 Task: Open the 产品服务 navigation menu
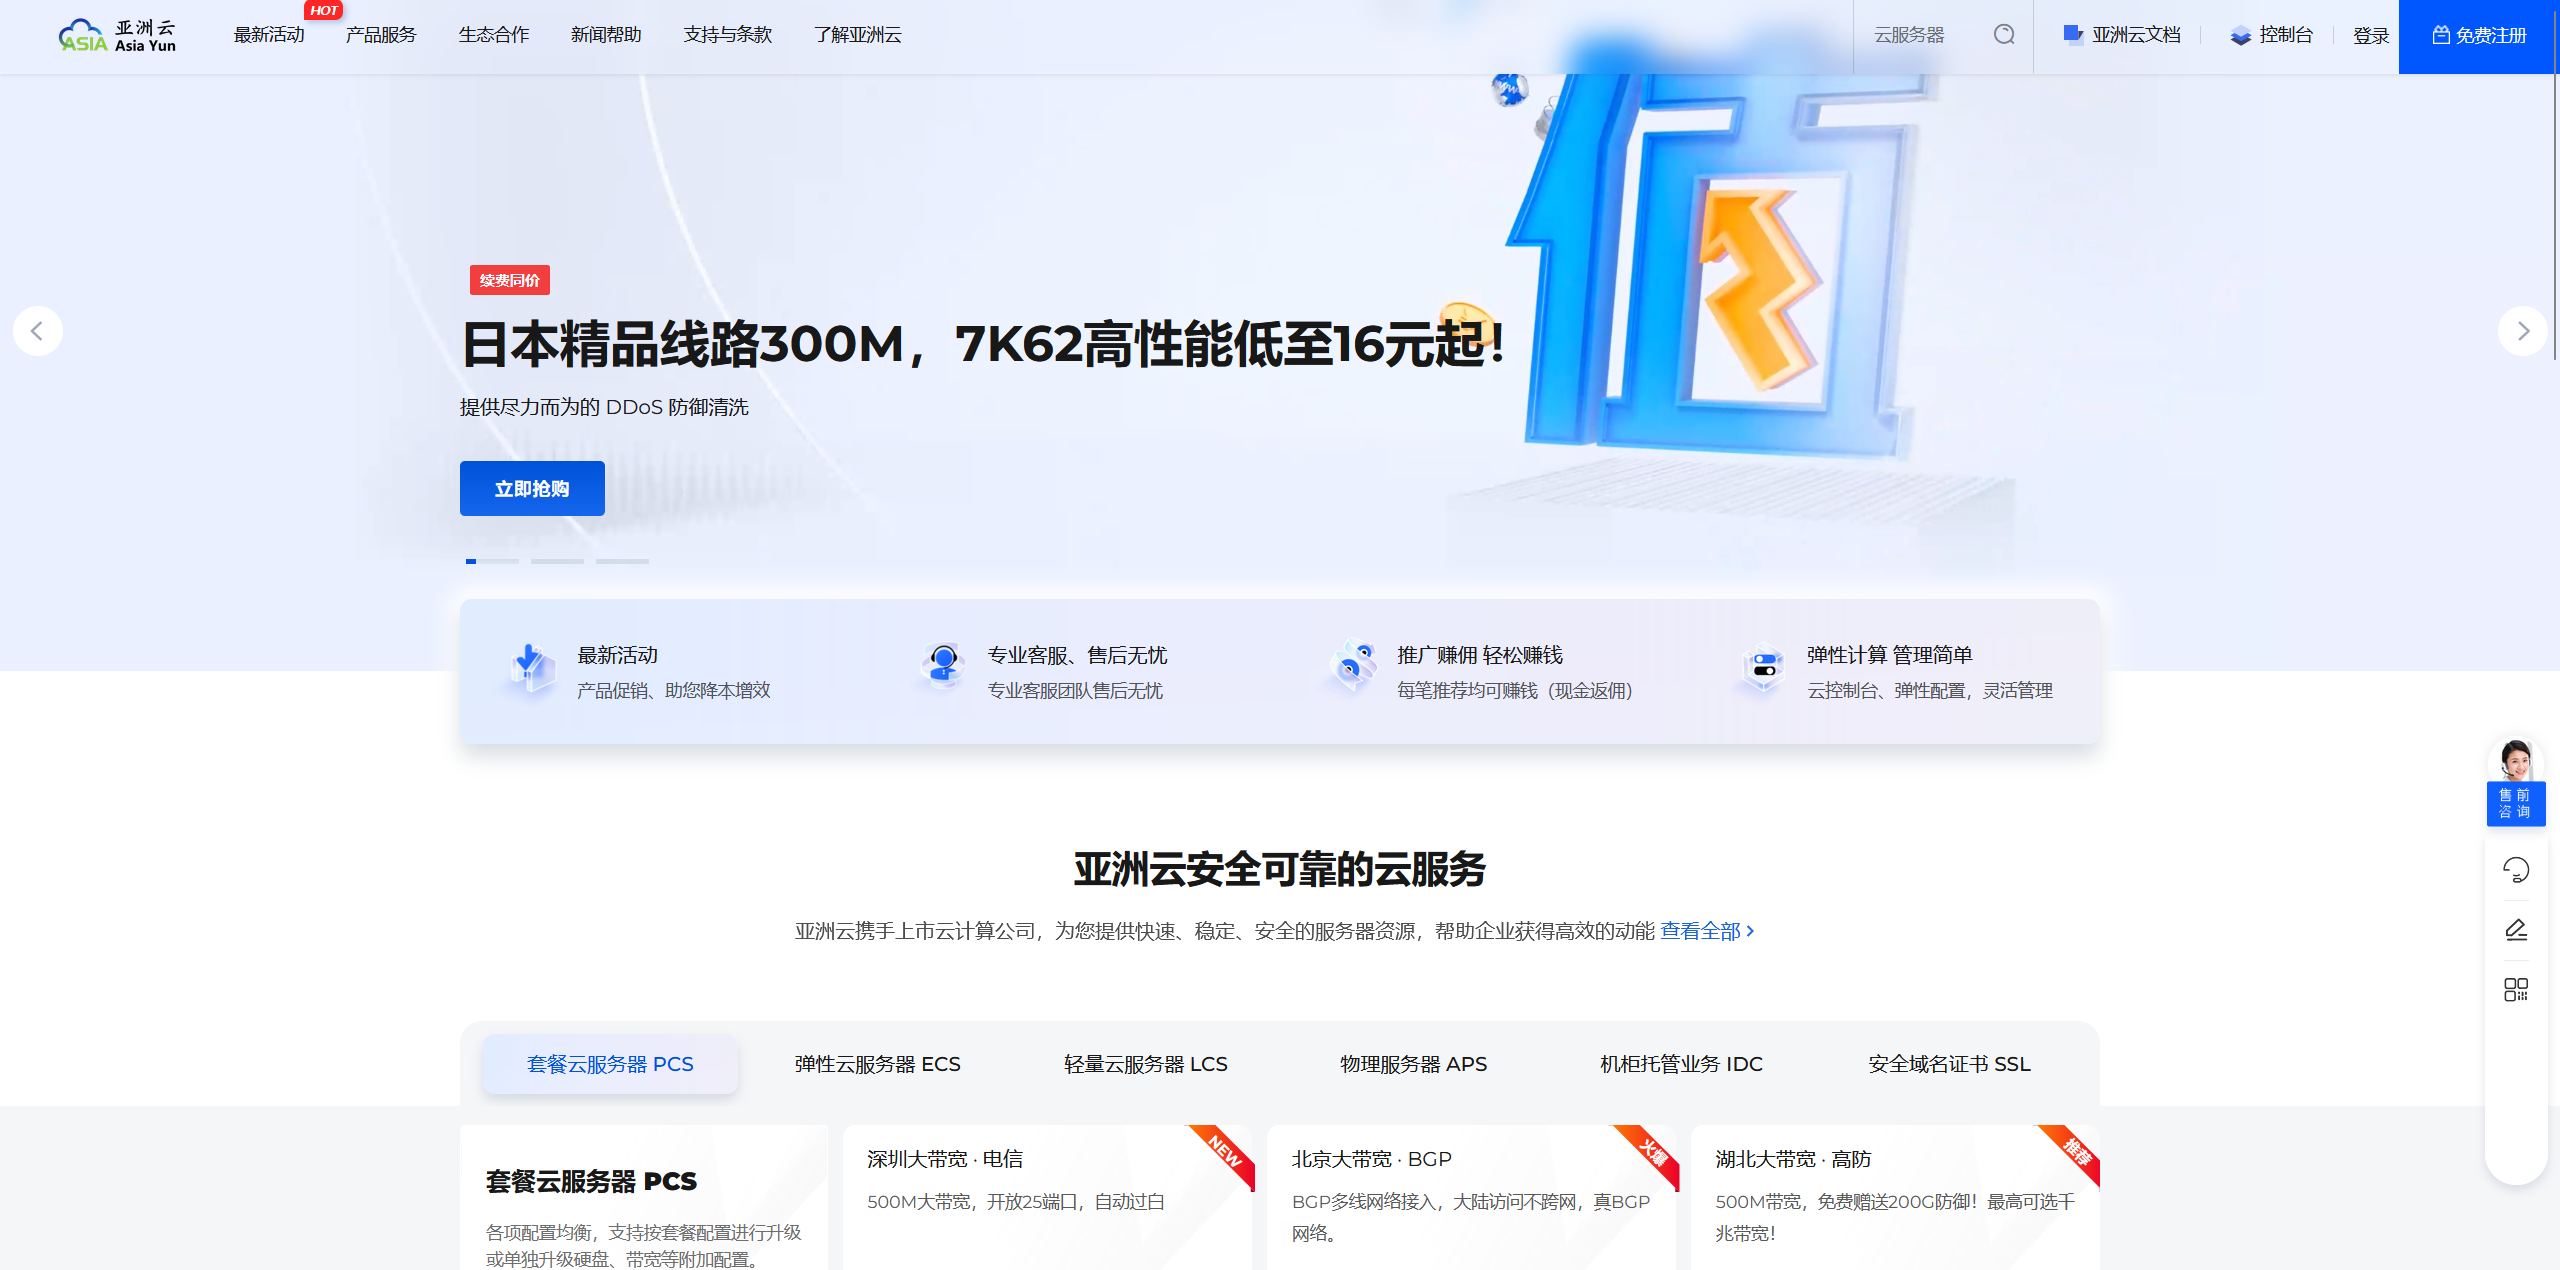pyautogui.click(x=381, y=34)
